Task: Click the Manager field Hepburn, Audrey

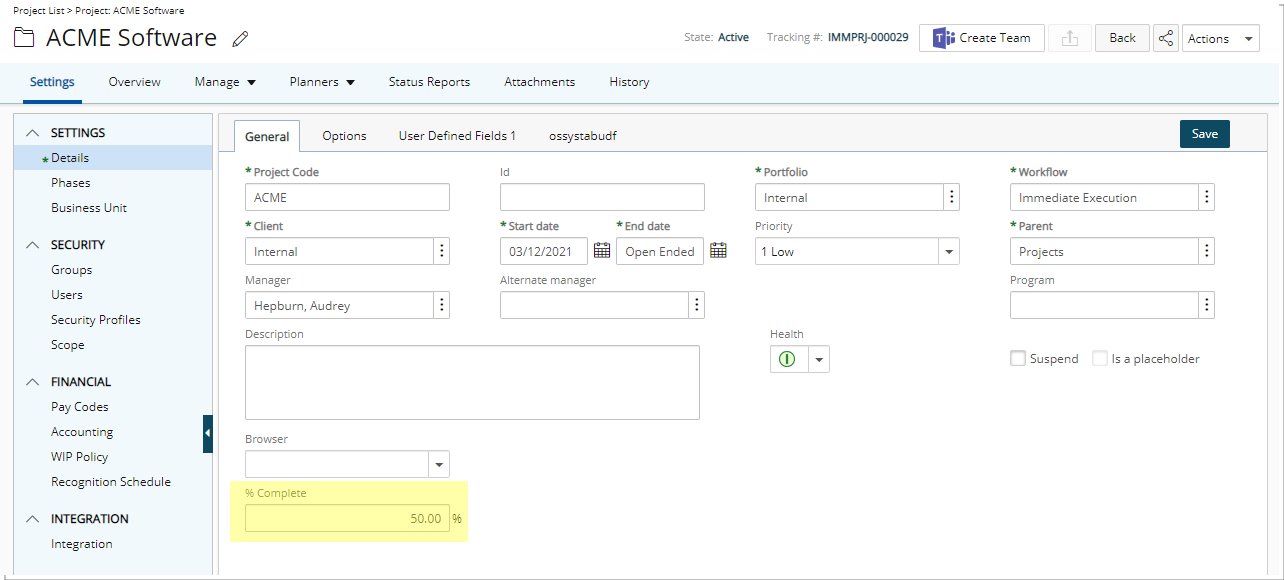Action: click(x=339, y=305)
